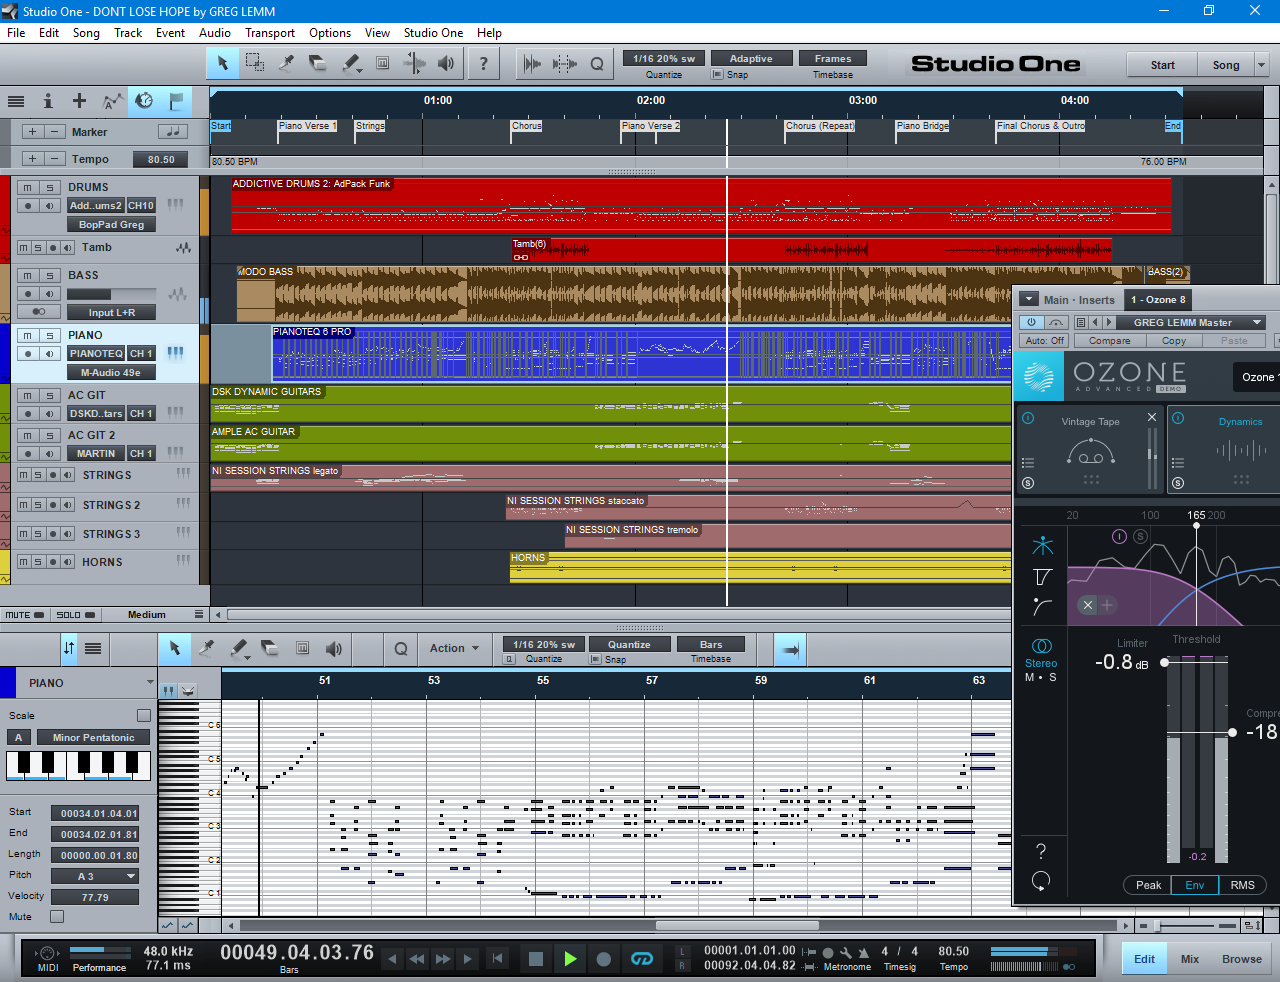Mute the PIANO track

28,336
